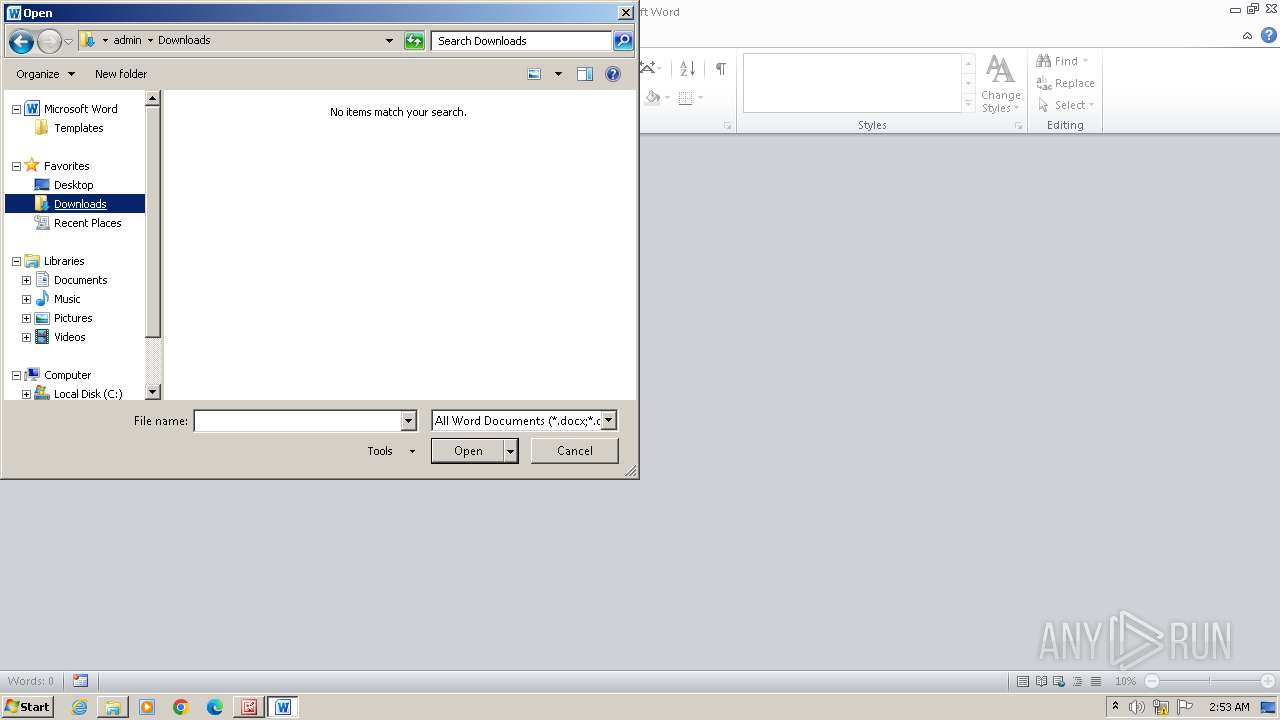
Task: Click the Cancel button
Action: 575,451
